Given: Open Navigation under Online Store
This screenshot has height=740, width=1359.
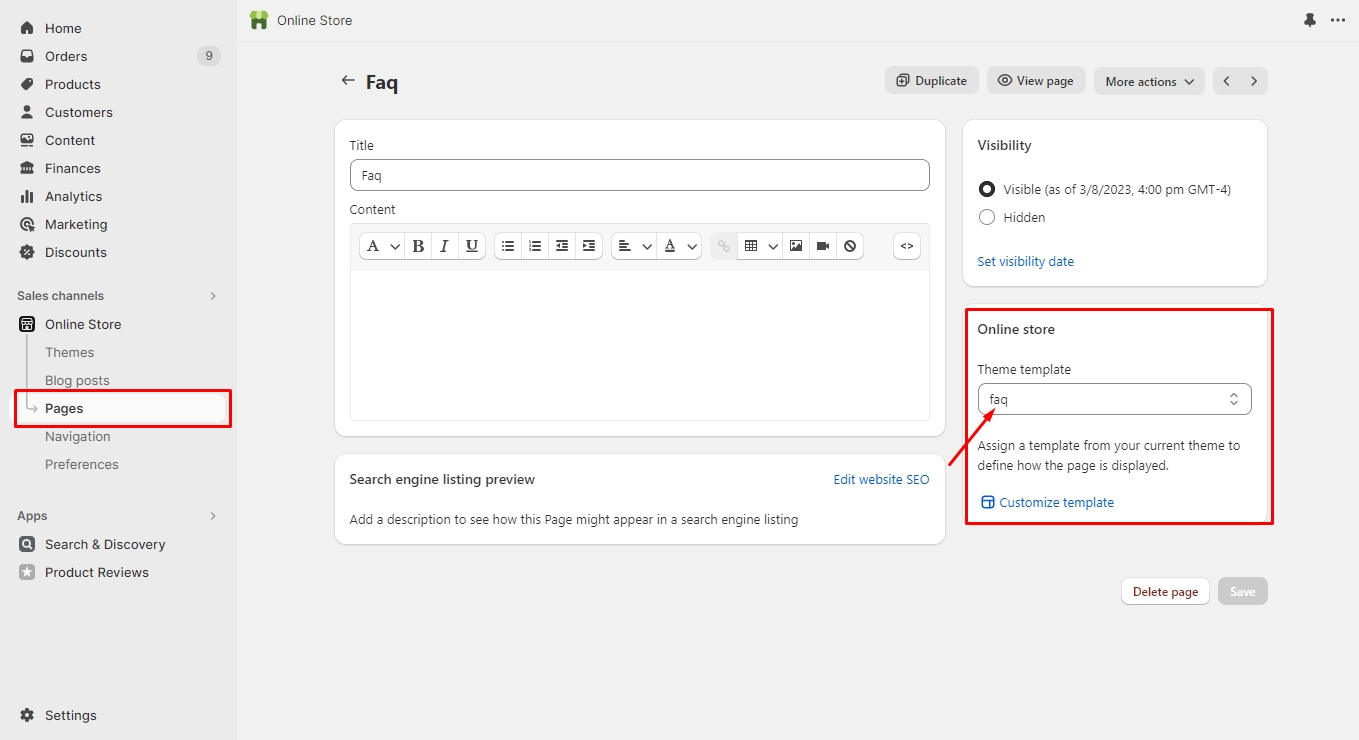Looking at the screenshot, I should pos(78,436).
